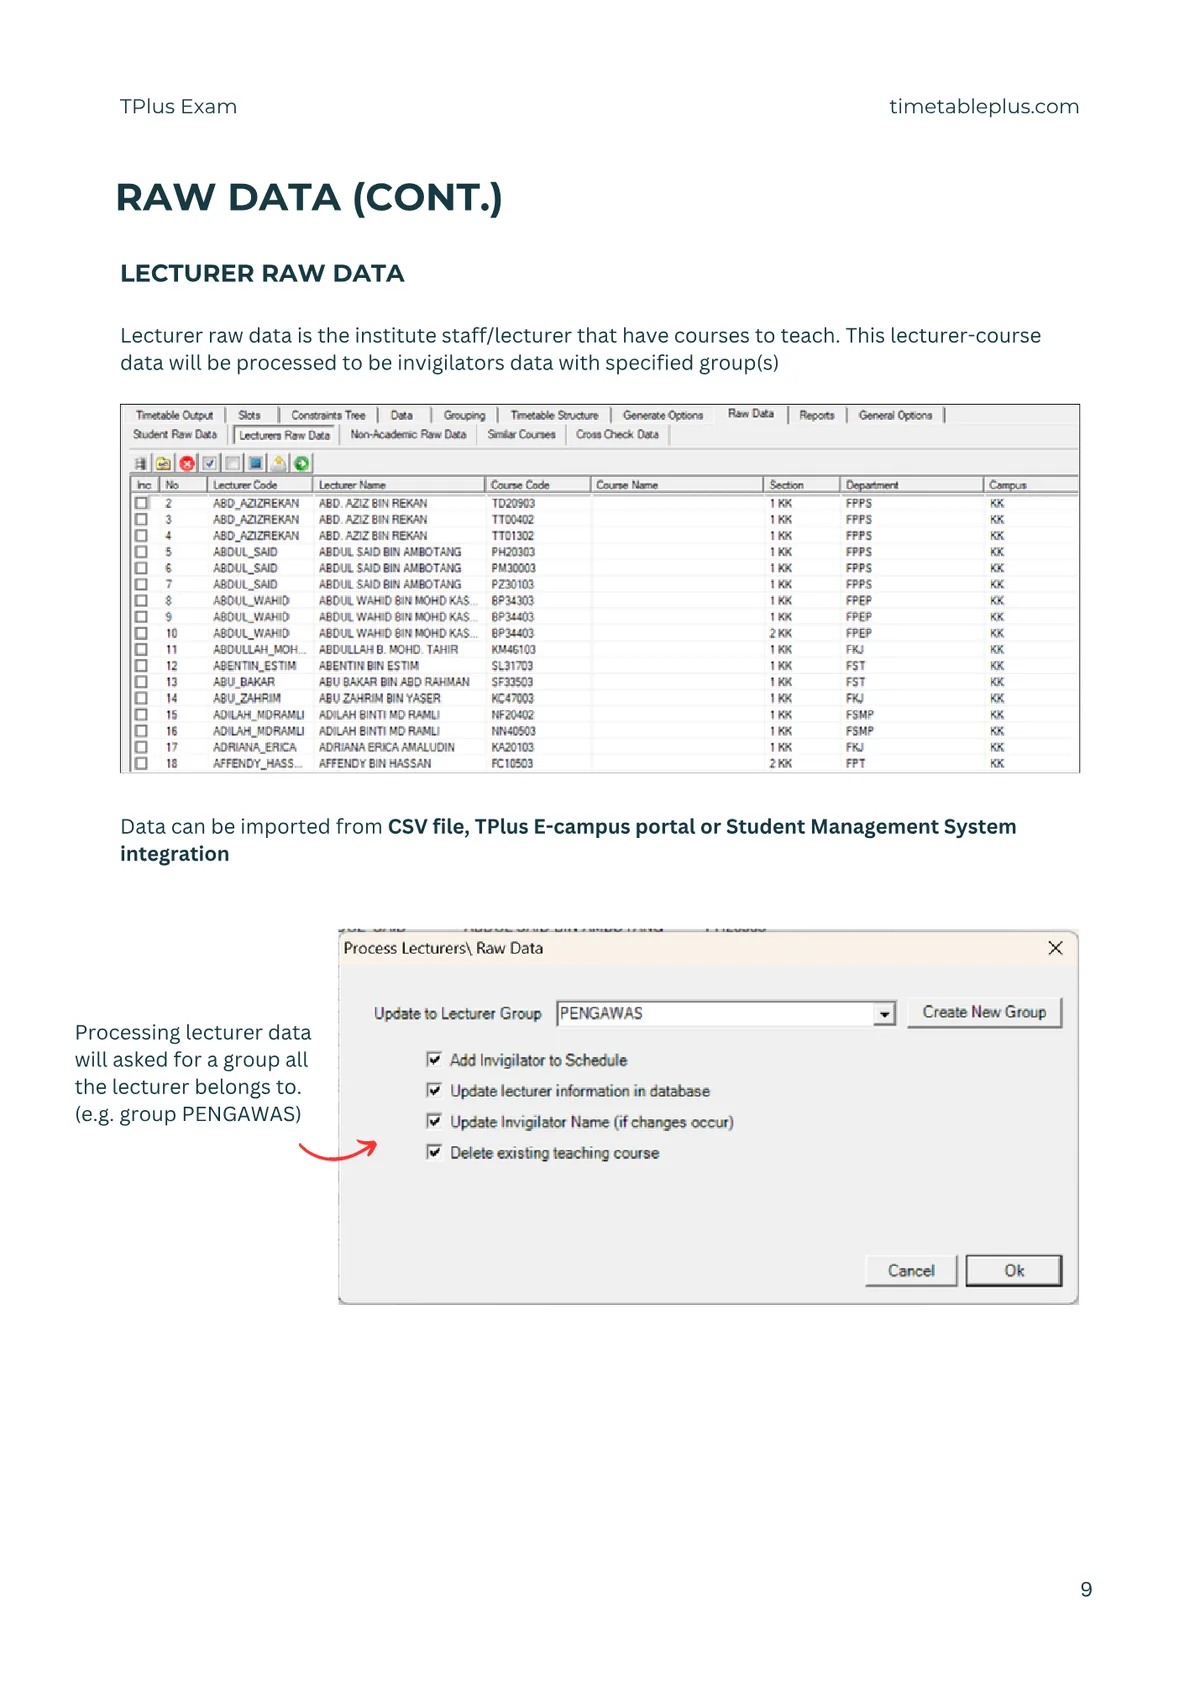
Task: Tick the Inc checkbox for row 17
Action: coord(141,747)
